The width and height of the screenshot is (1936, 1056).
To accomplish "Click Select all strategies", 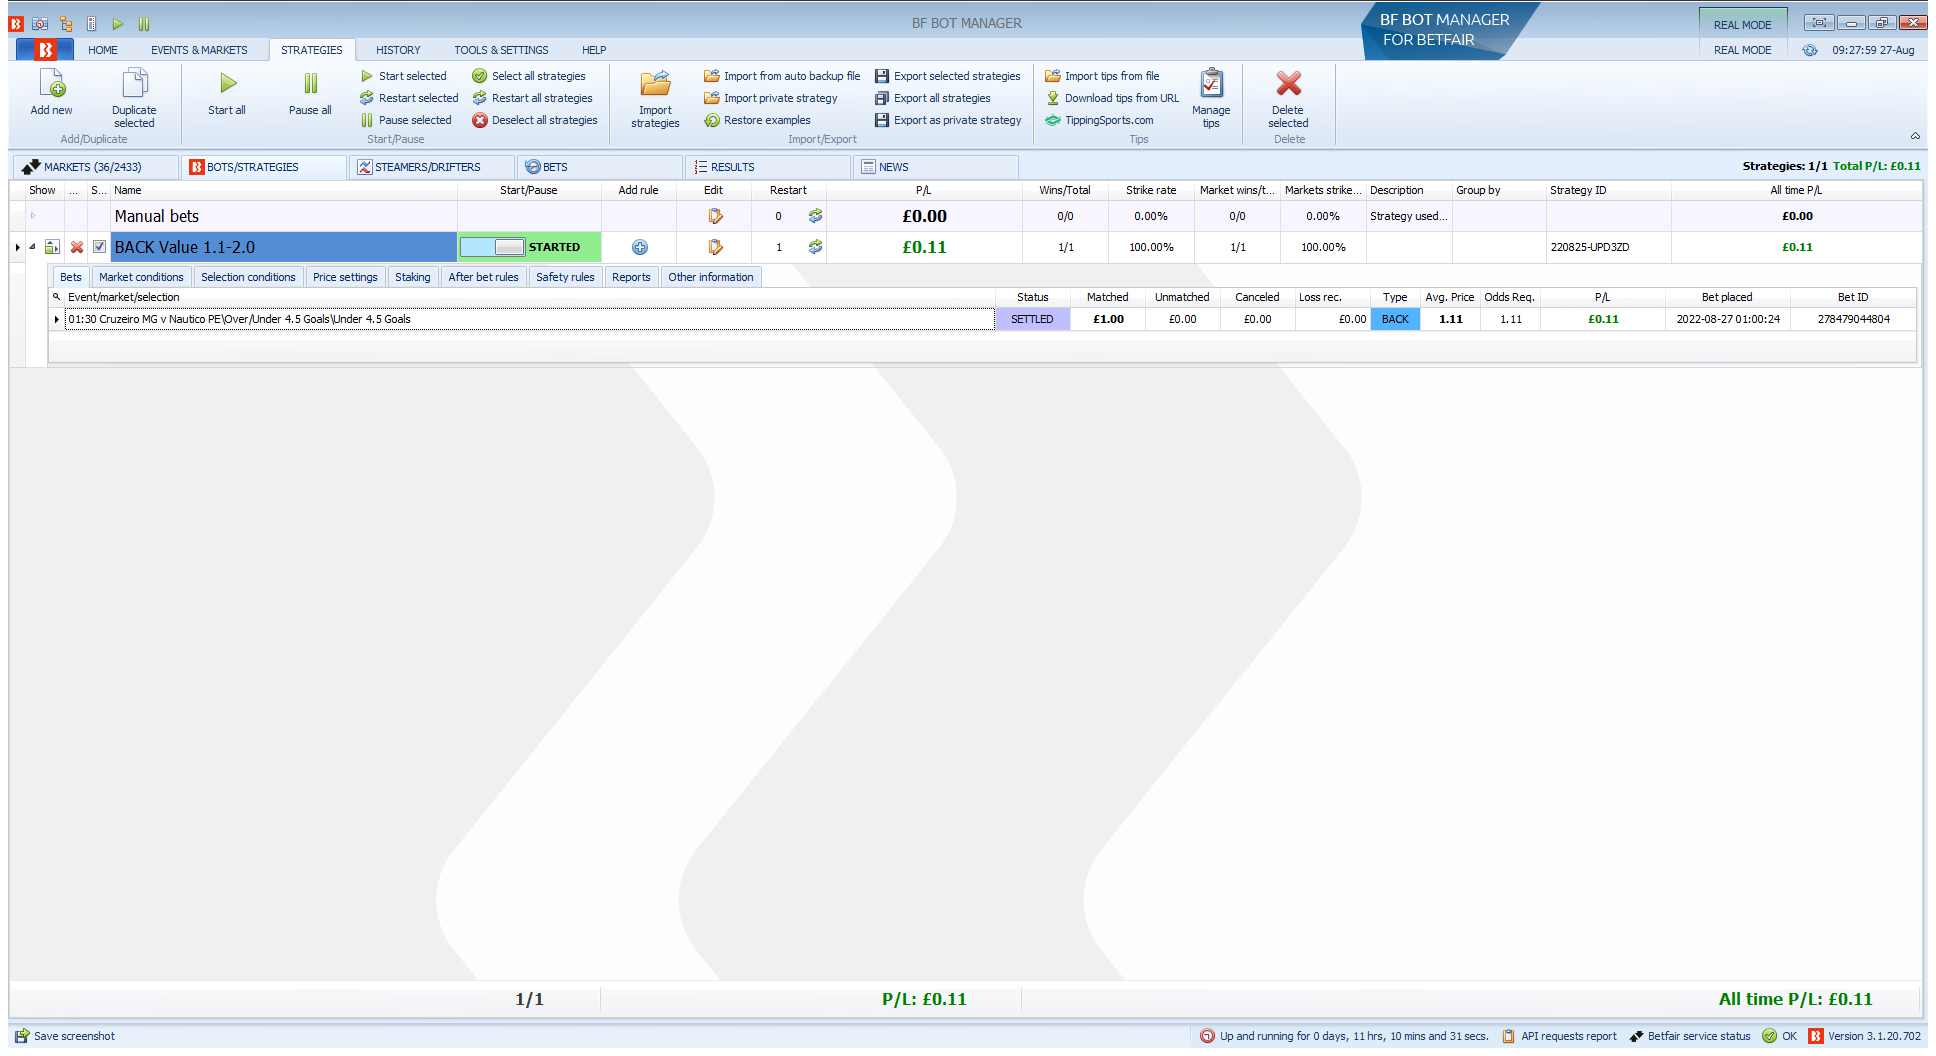I will point(529,76).
